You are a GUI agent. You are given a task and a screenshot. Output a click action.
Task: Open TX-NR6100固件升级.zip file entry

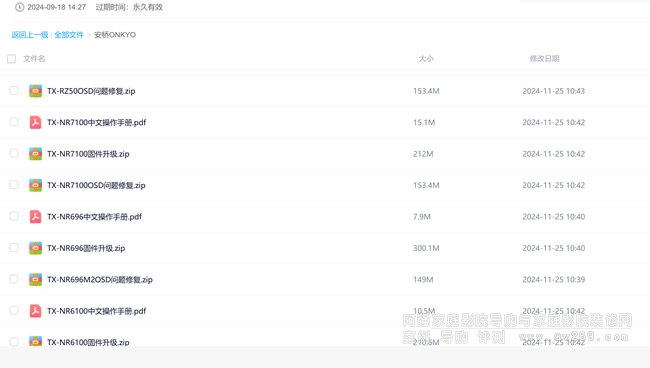tap(88, 342)
